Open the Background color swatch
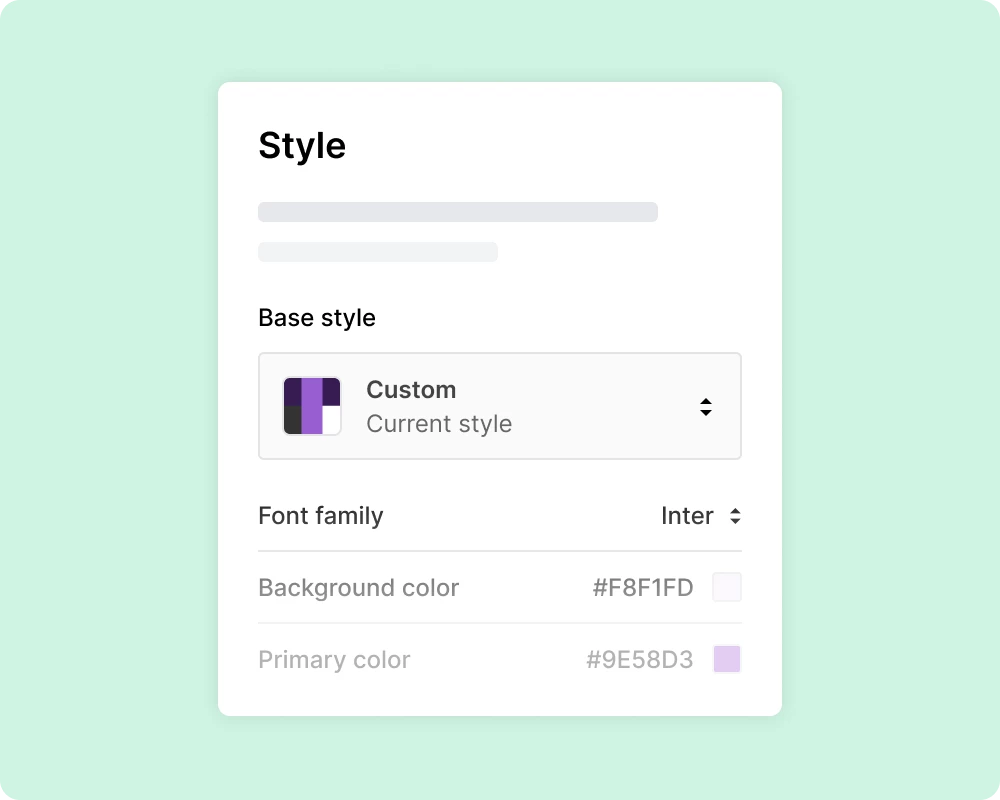Image resolution: width=1000 pixels, height=800 pixels. pyautogui.click(x=727, y=588)
